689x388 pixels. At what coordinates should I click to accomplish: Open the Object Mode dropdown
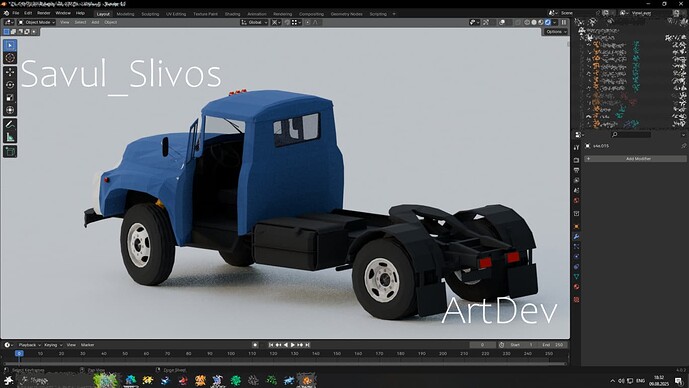click(36, 22)
